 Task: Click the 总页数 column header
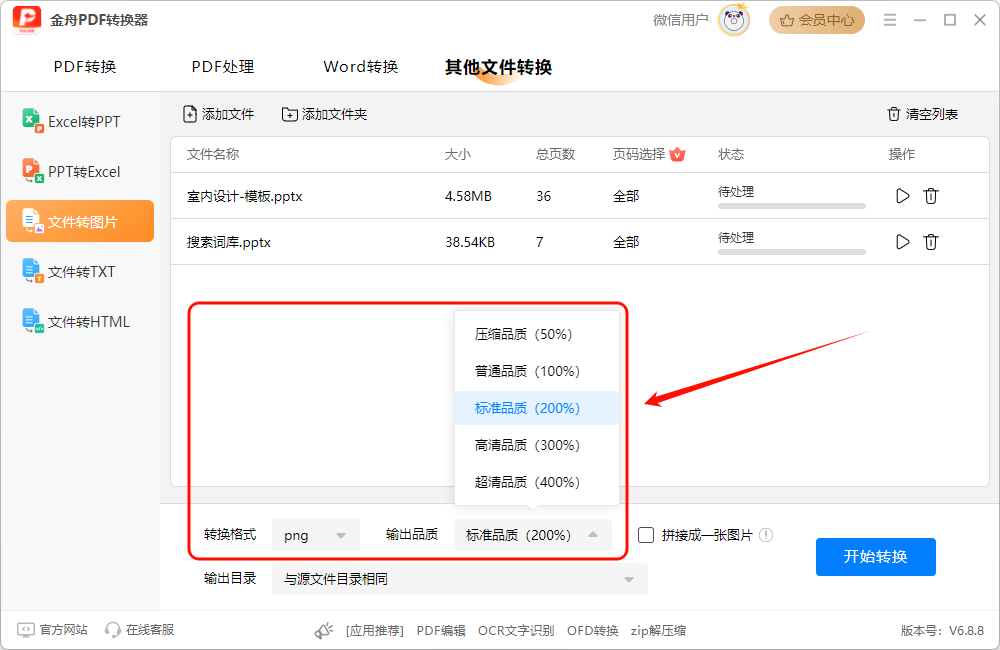(x=555, y=154)
